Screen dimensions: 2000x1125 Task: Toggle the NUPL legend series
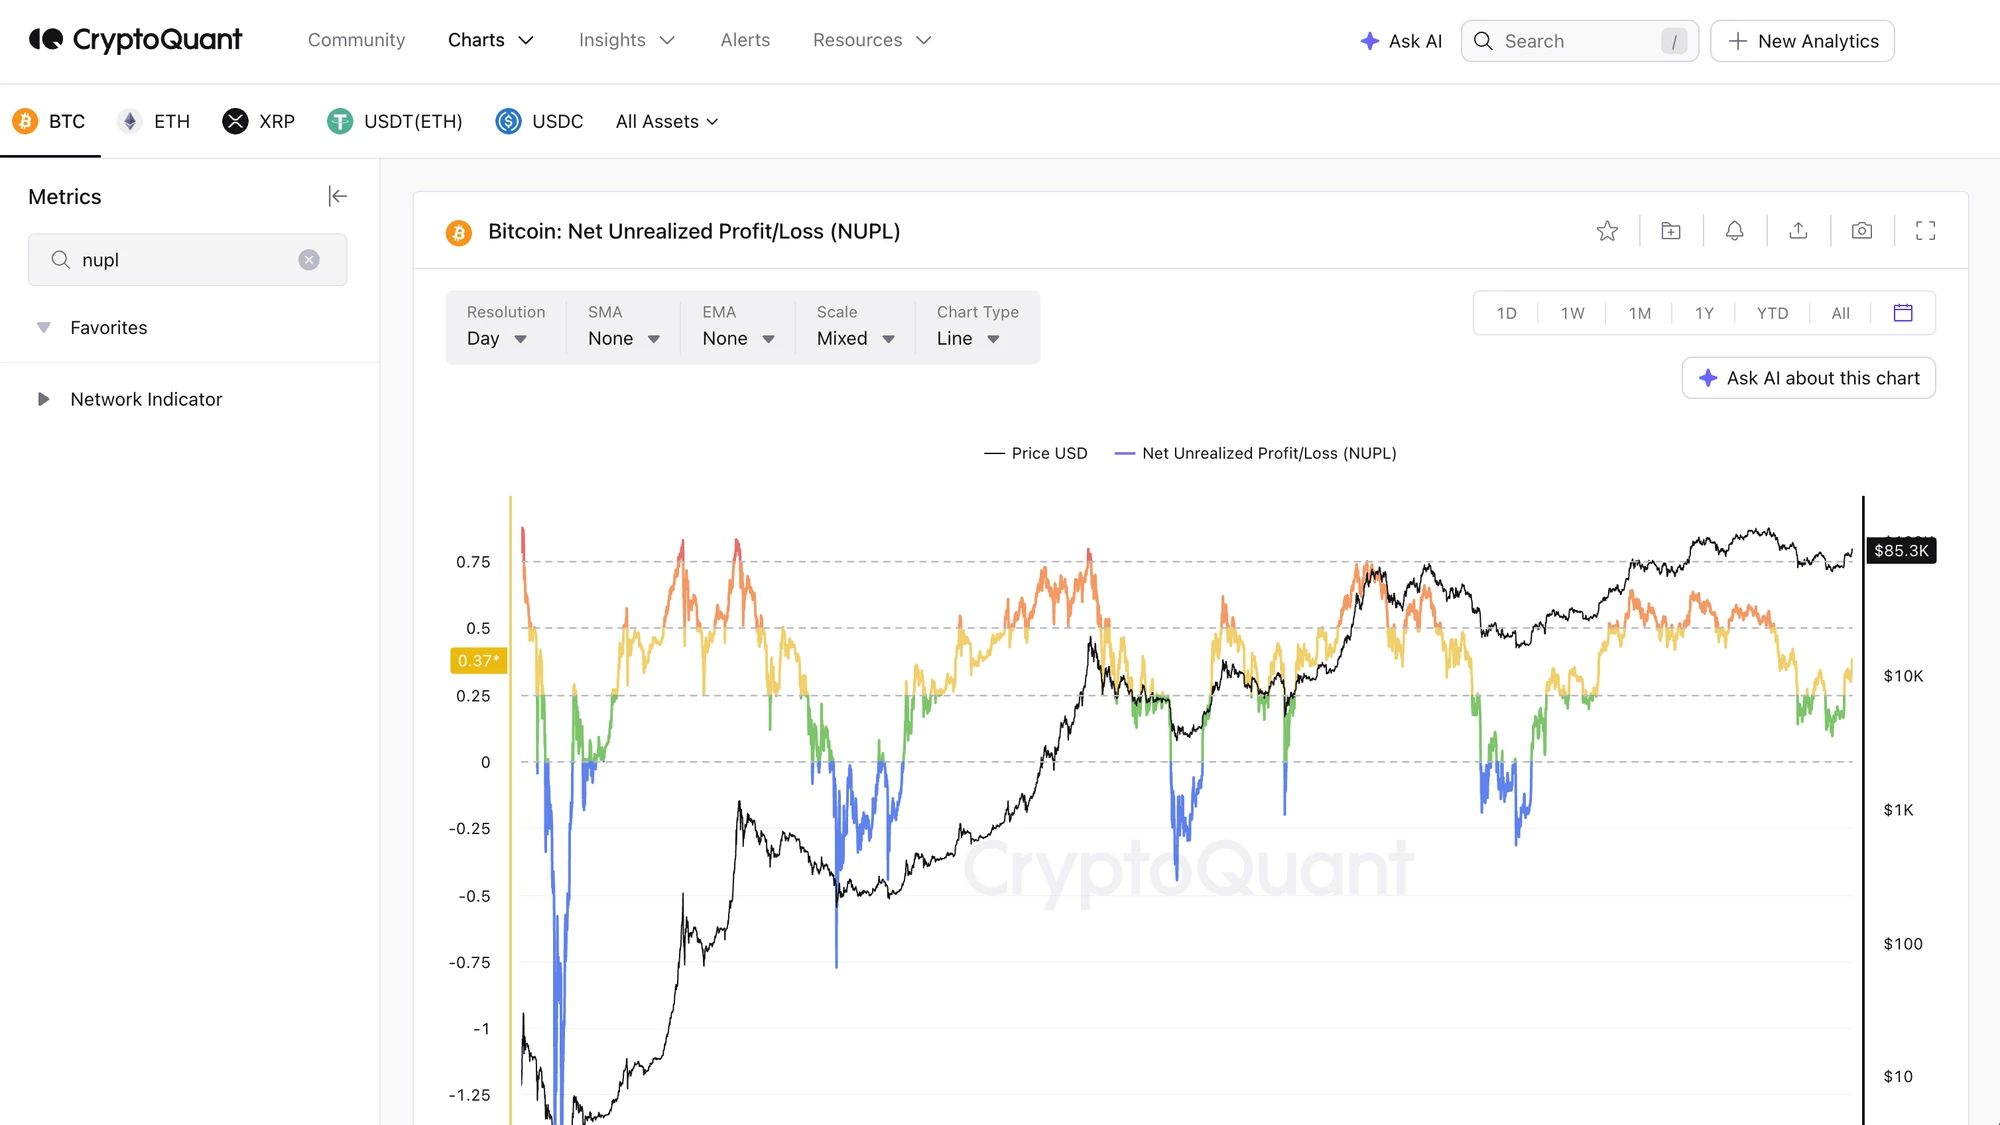click(x=1255, y=453)
